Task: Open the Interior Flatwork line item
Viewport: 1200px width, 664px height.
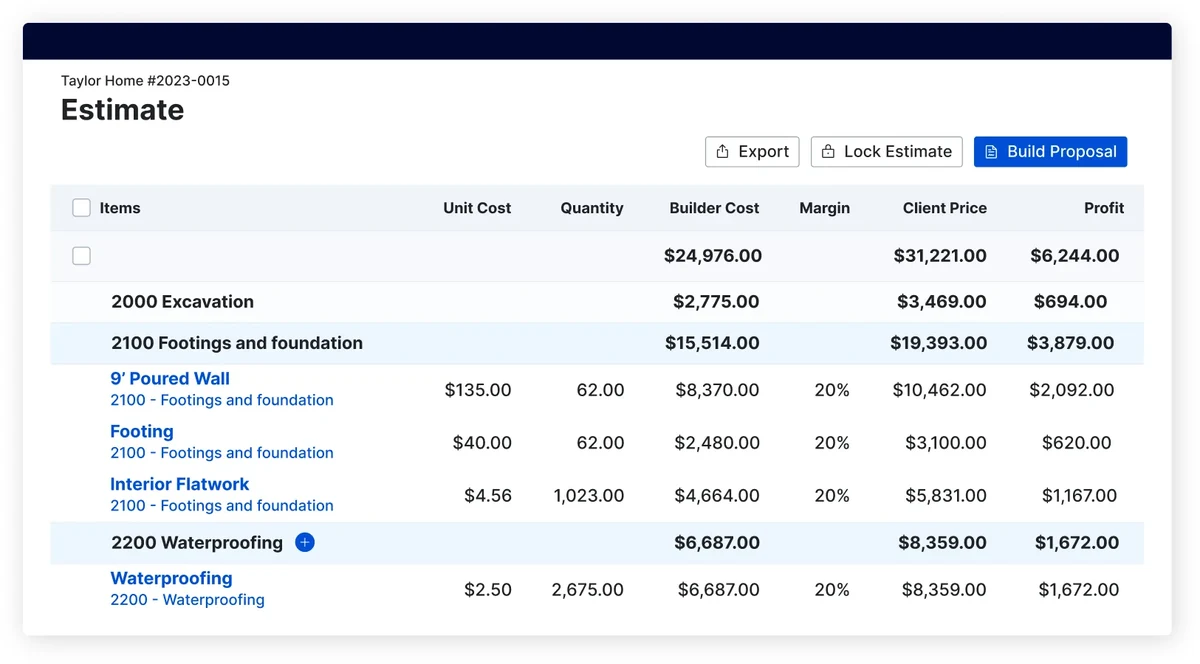Action: coord(180,485)
